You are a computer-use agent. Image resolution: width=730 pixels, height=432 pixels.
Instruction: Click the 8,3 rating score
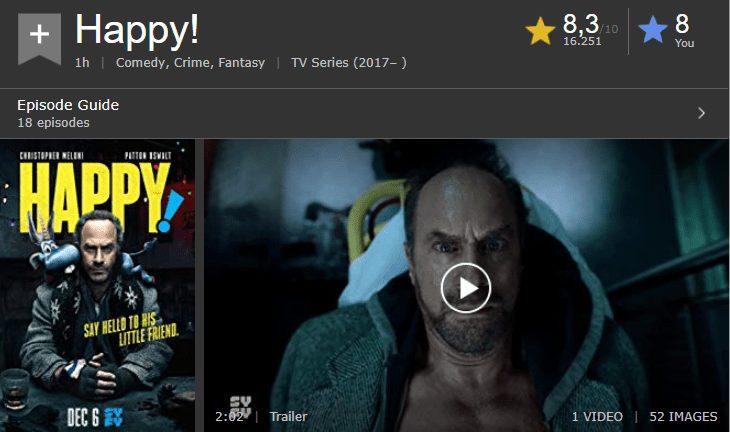581,23
